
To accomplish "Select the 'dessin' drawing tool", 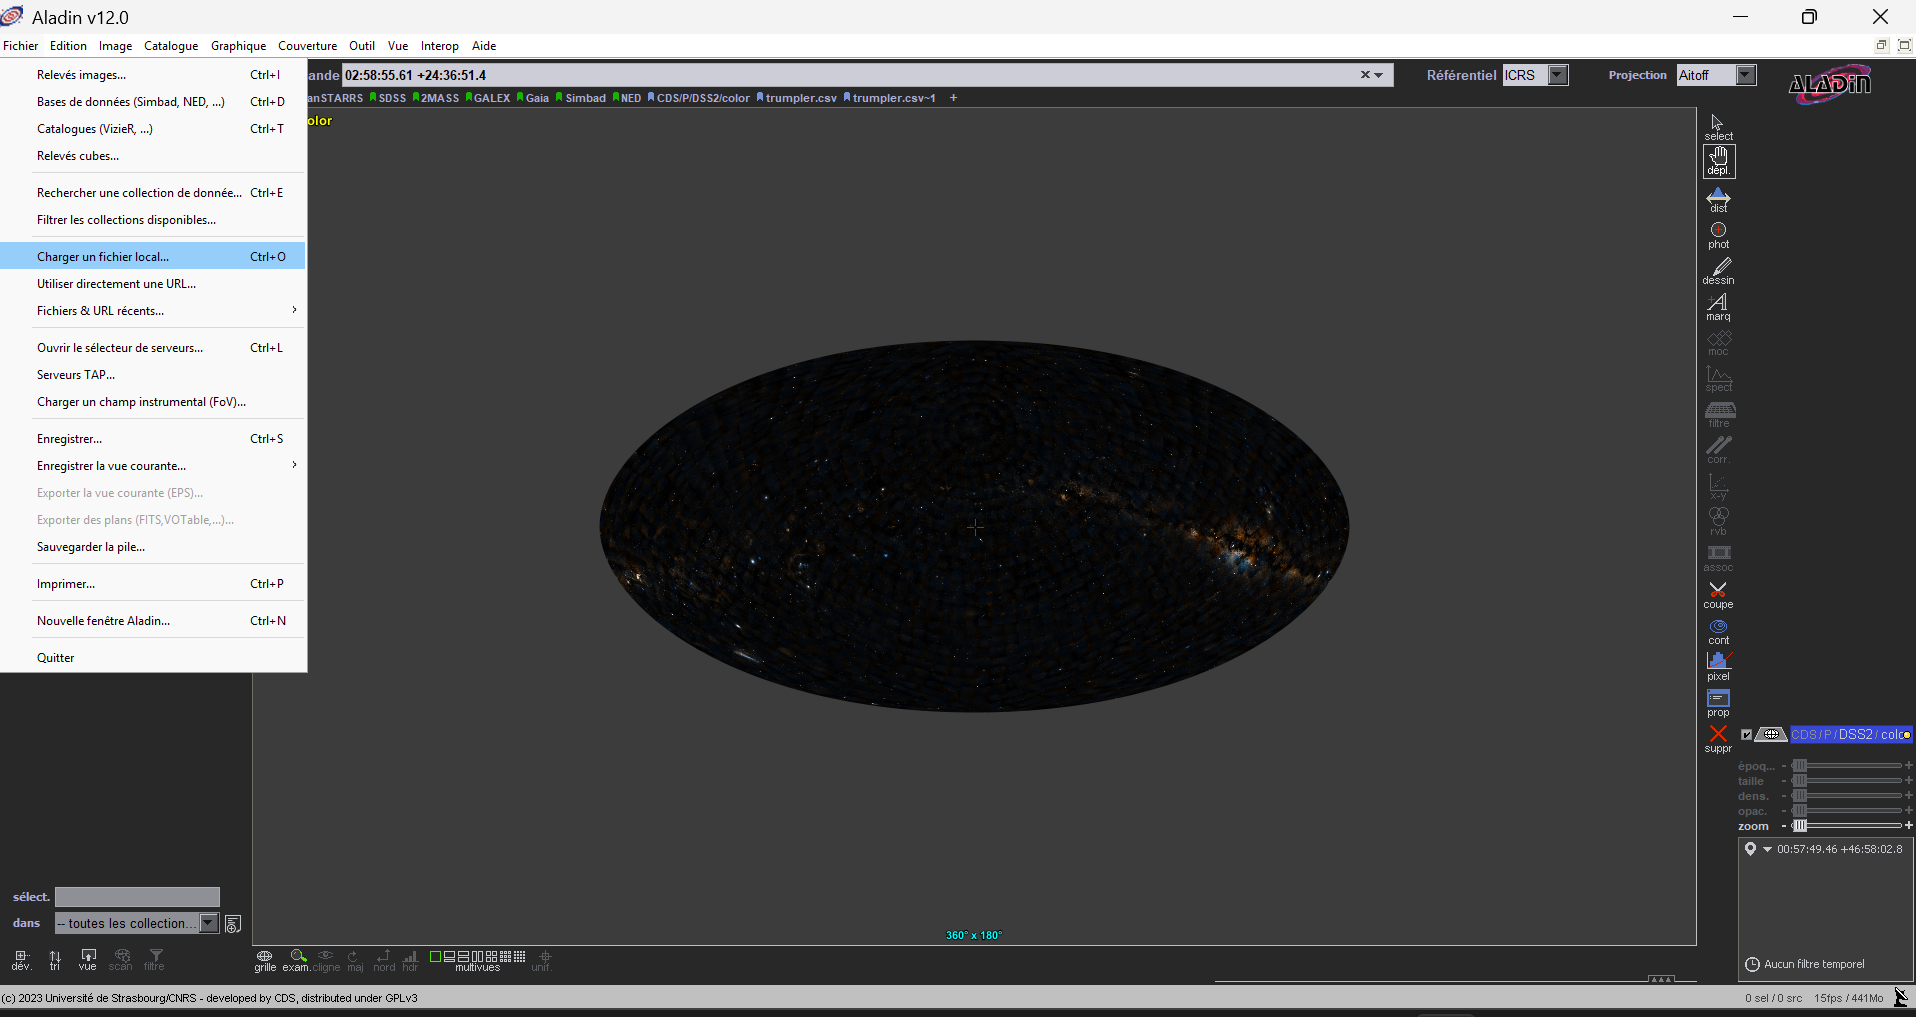I will (x=1718, y=271).
